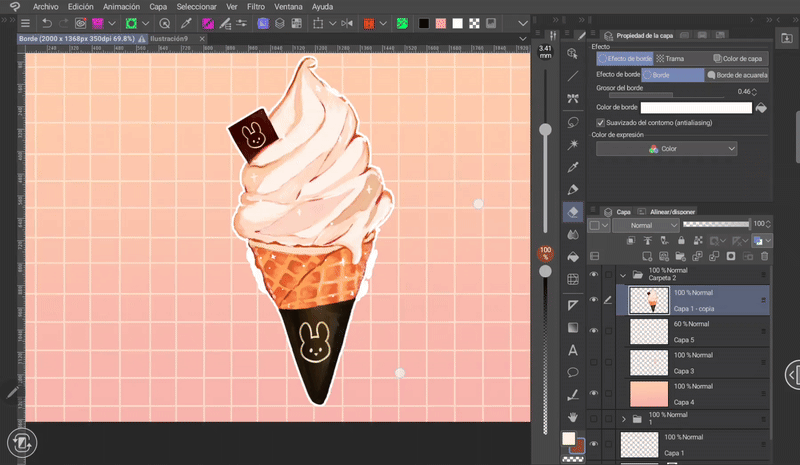Open the Filtro menu
800x465 pixels.
(x=256, y=6)
